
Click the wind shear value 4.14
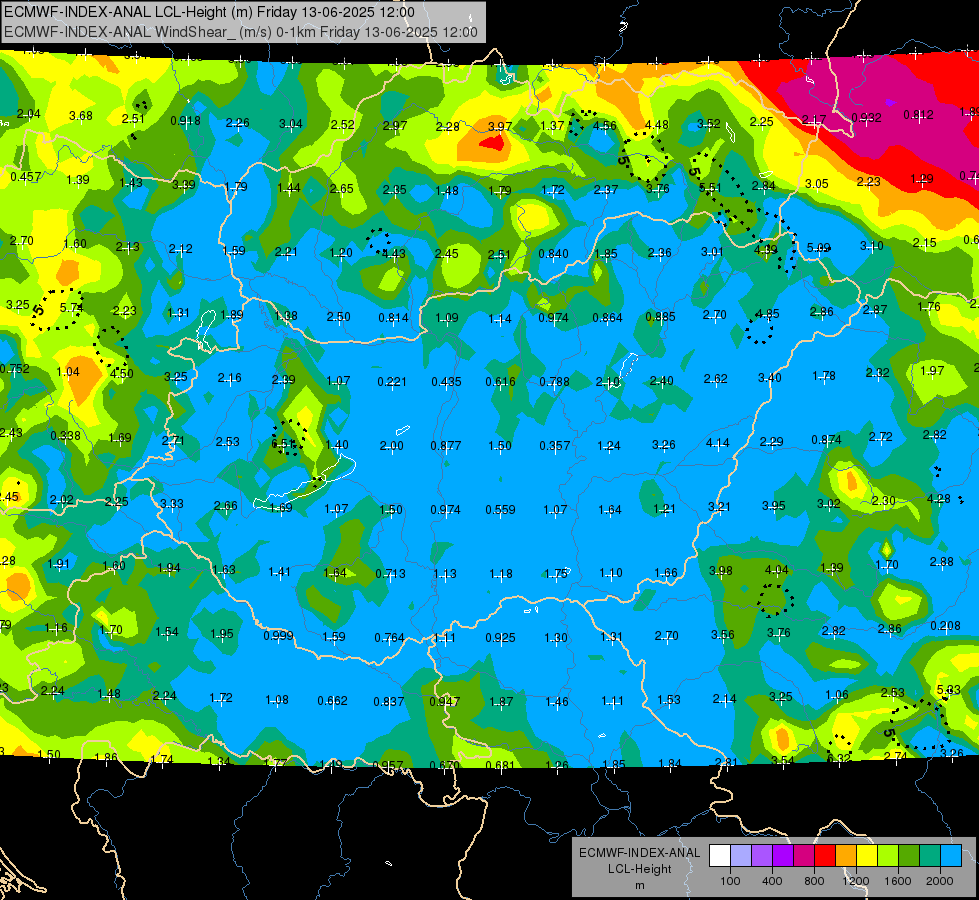[x=717, y=443]
